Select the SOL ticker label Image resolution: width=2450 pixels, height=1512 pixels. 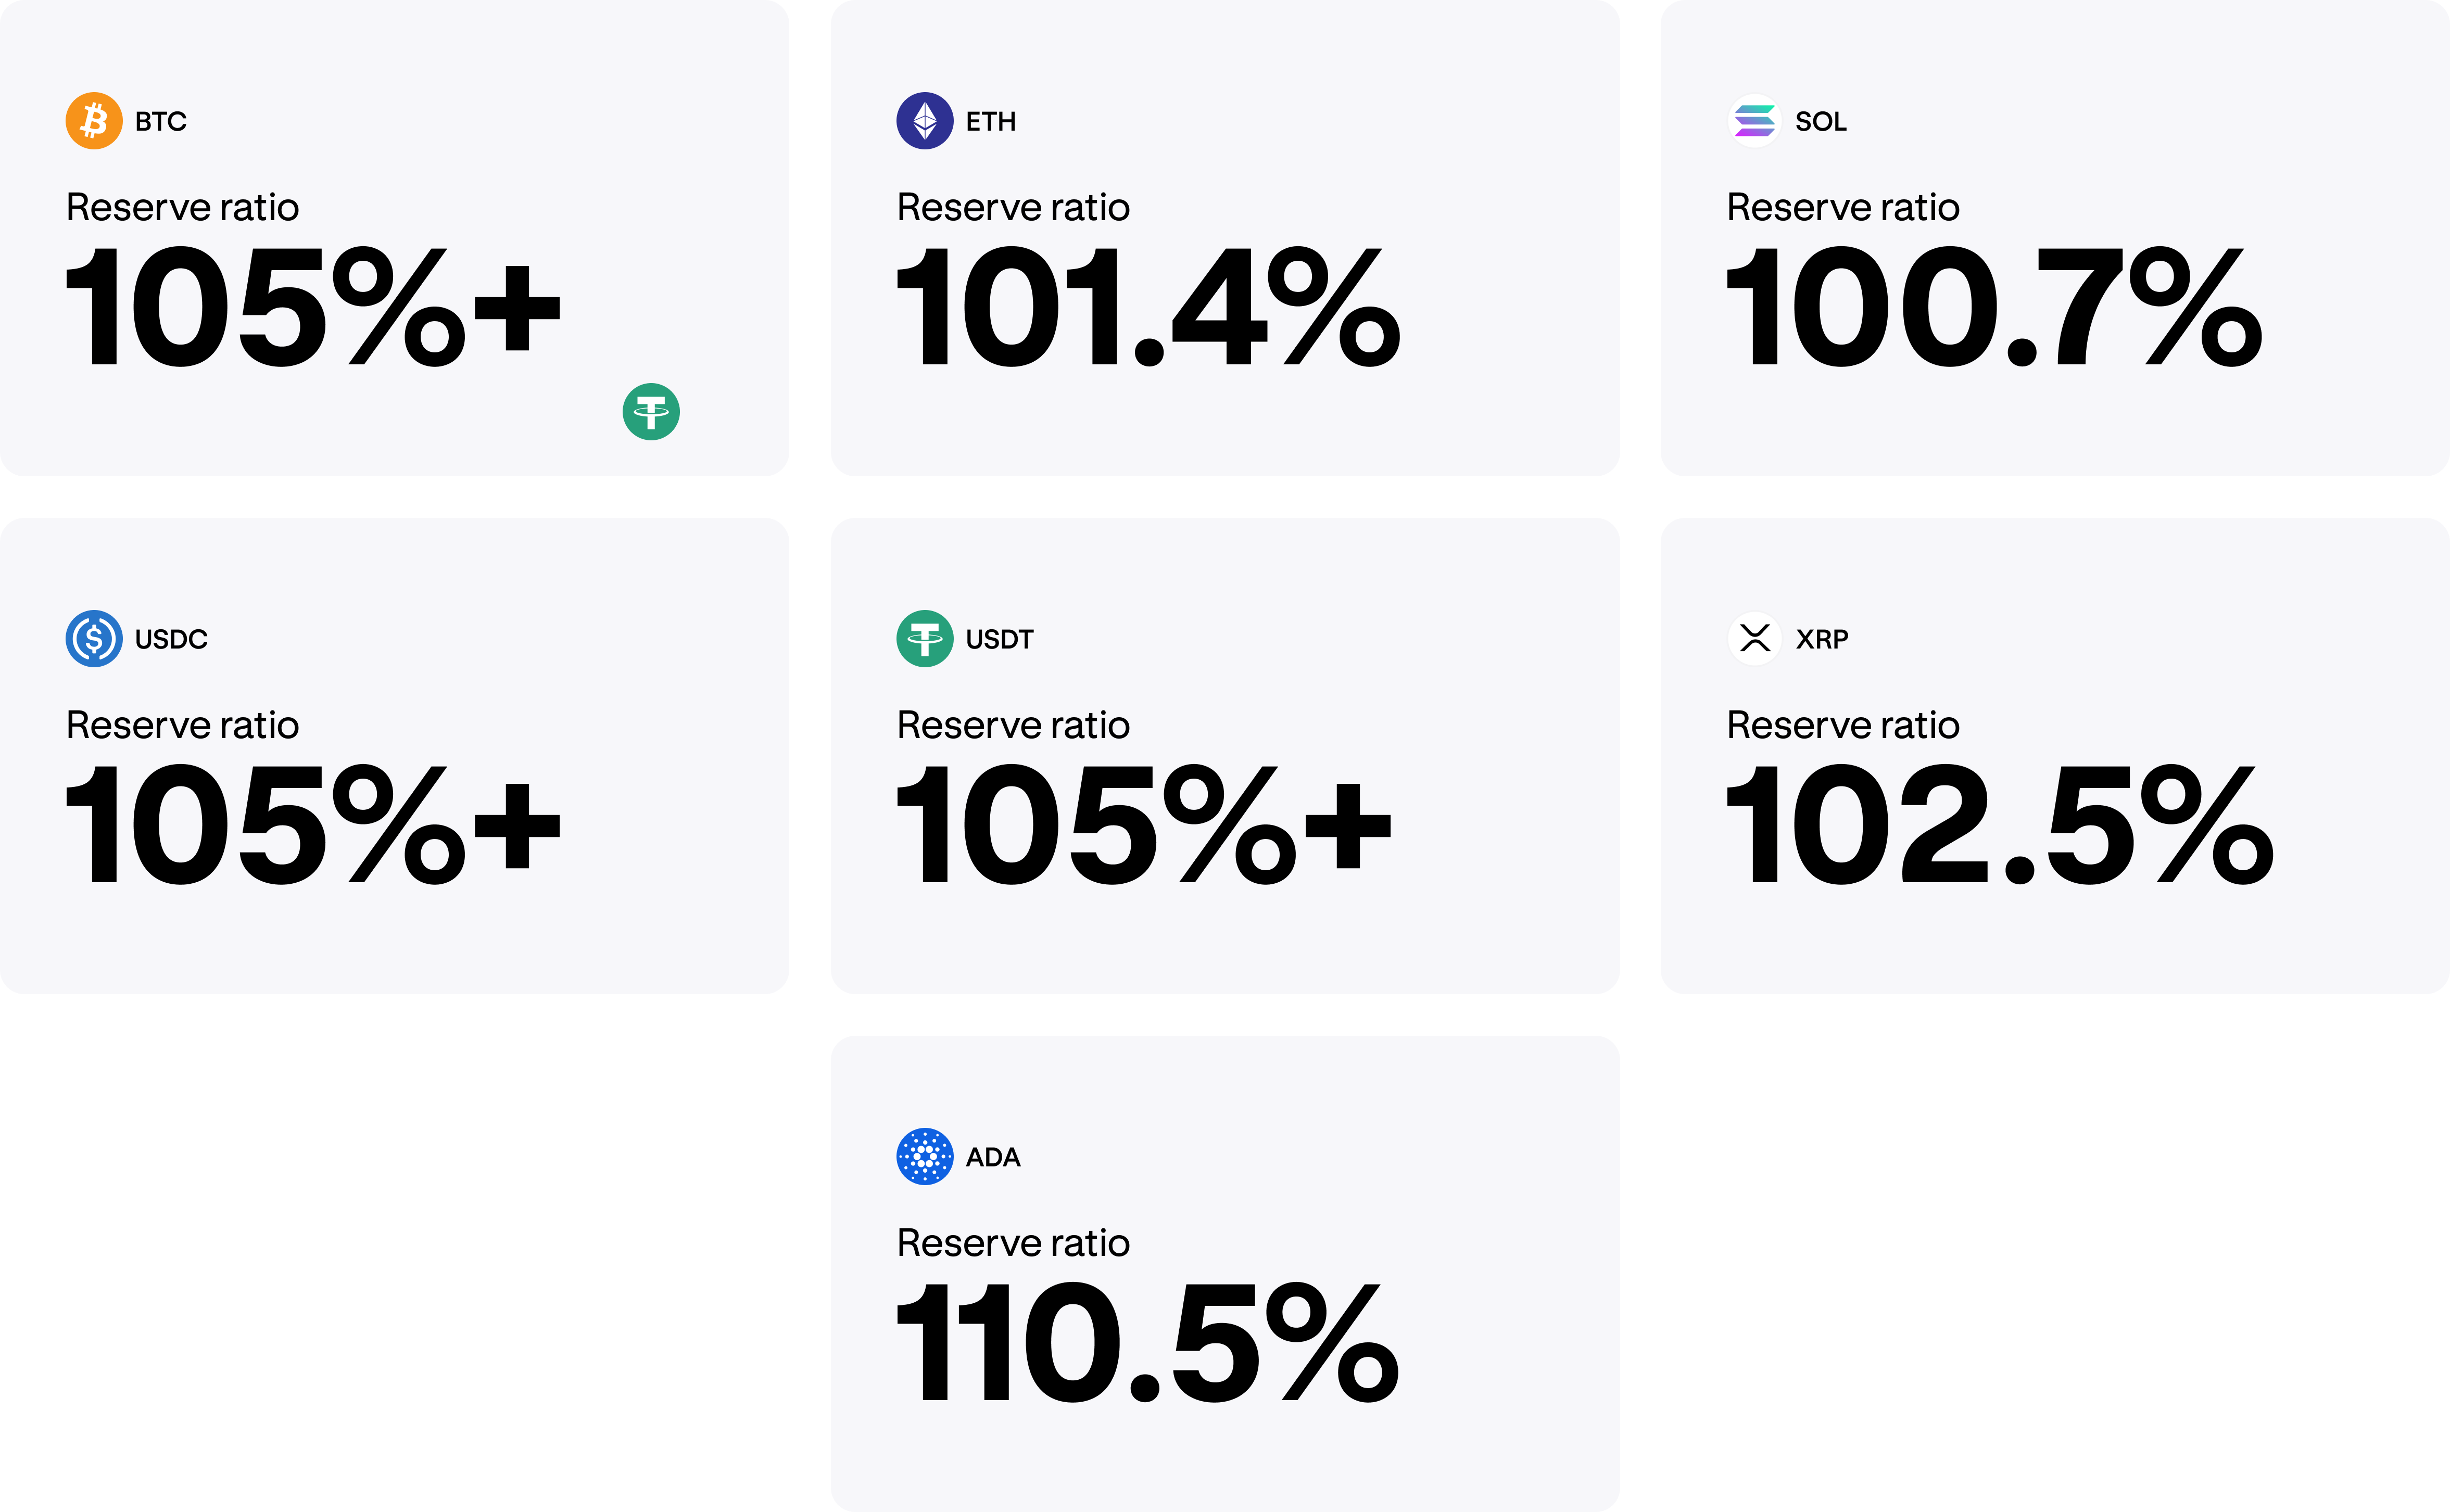(1820, 122)
